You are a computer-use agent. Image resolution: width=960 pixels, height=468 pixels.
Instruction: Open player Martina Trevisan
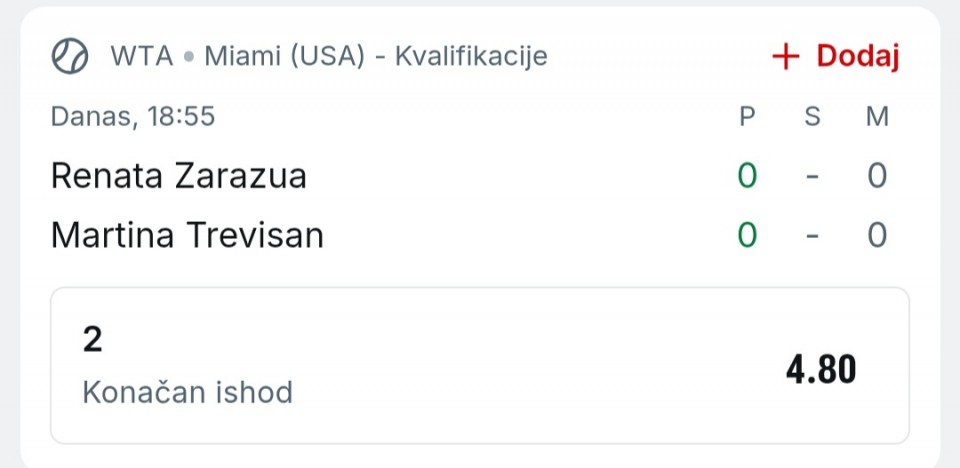click(x=187, y=236)
